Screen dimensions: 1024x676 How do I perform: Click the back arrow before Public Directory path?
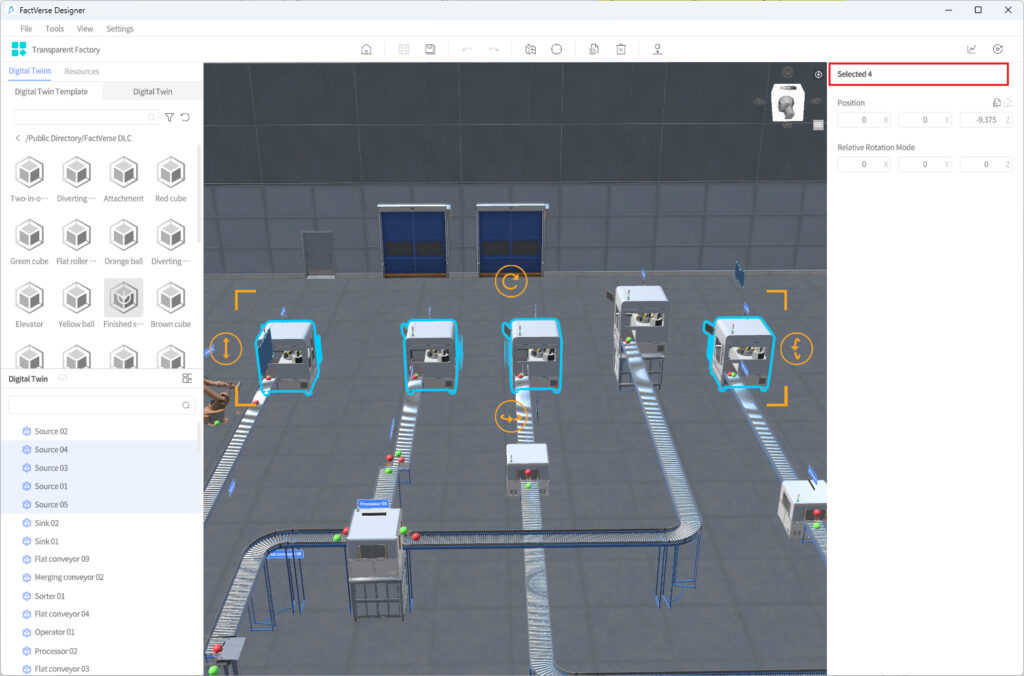pos(18,138)
